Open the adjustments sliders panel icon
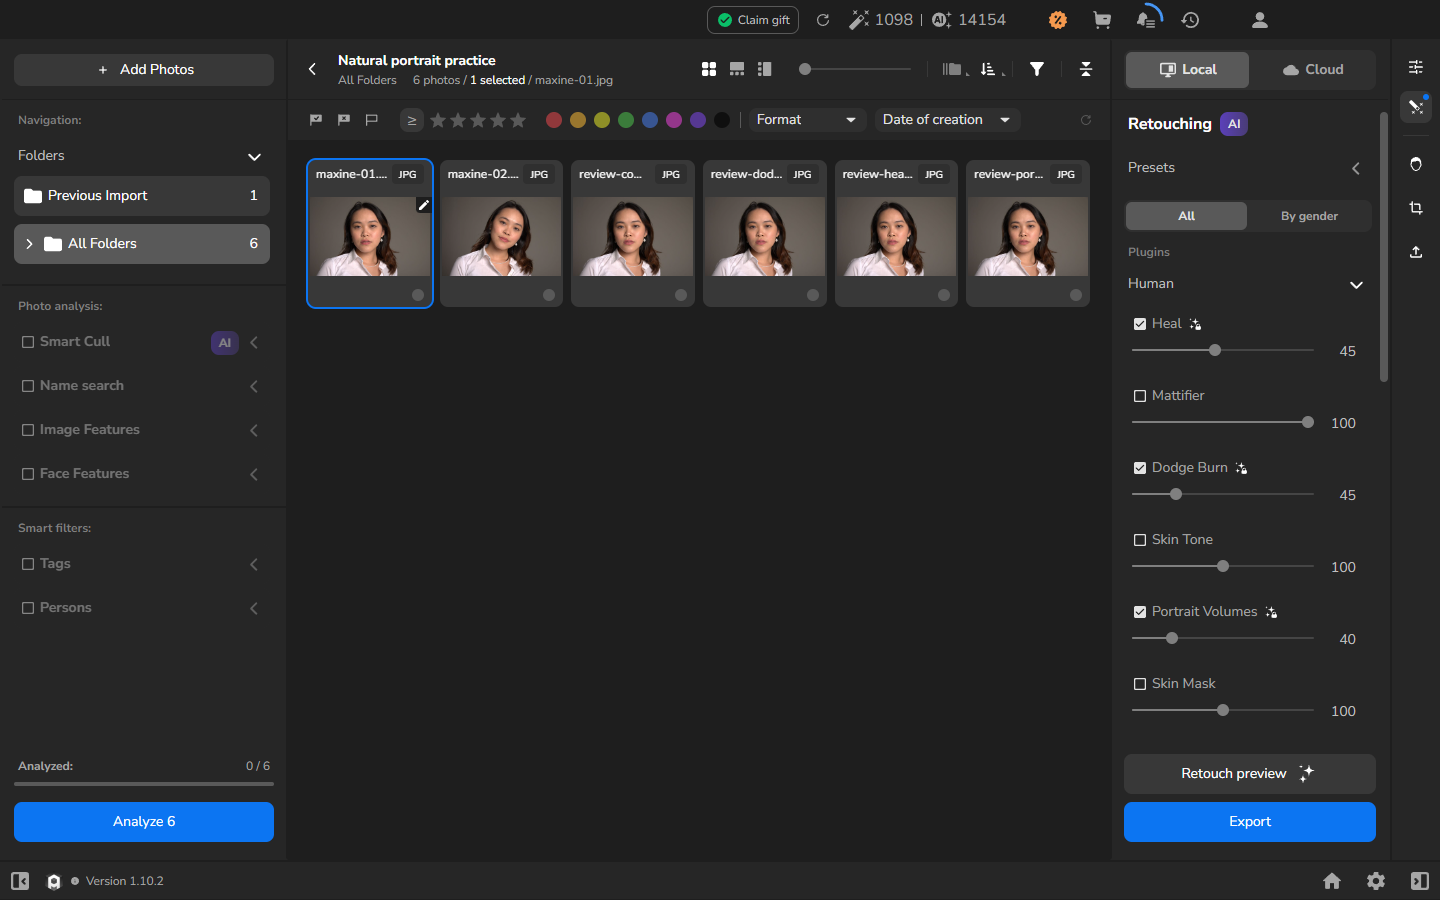 pyautogui.click(x=1416, y=67)
